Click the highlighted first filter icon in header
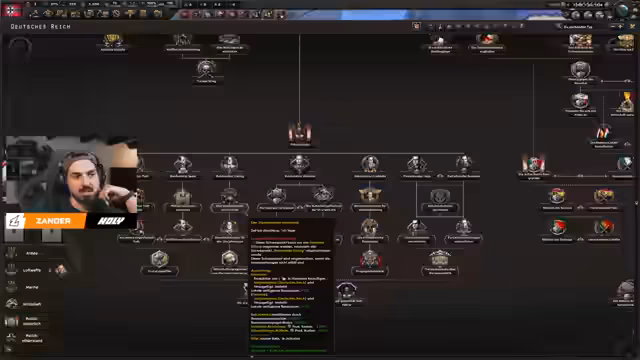 pyautogui.click(x=416, y=27)
